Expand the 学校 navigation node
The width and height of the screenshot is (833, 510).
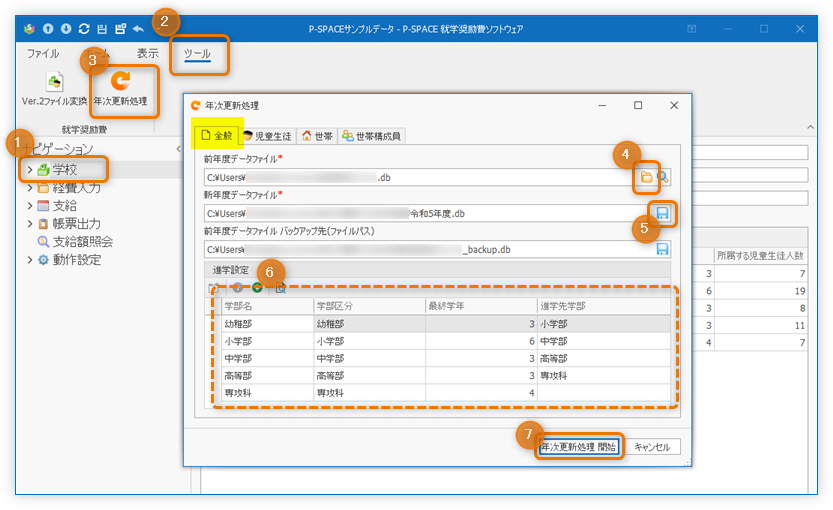[x=30, y=170]
